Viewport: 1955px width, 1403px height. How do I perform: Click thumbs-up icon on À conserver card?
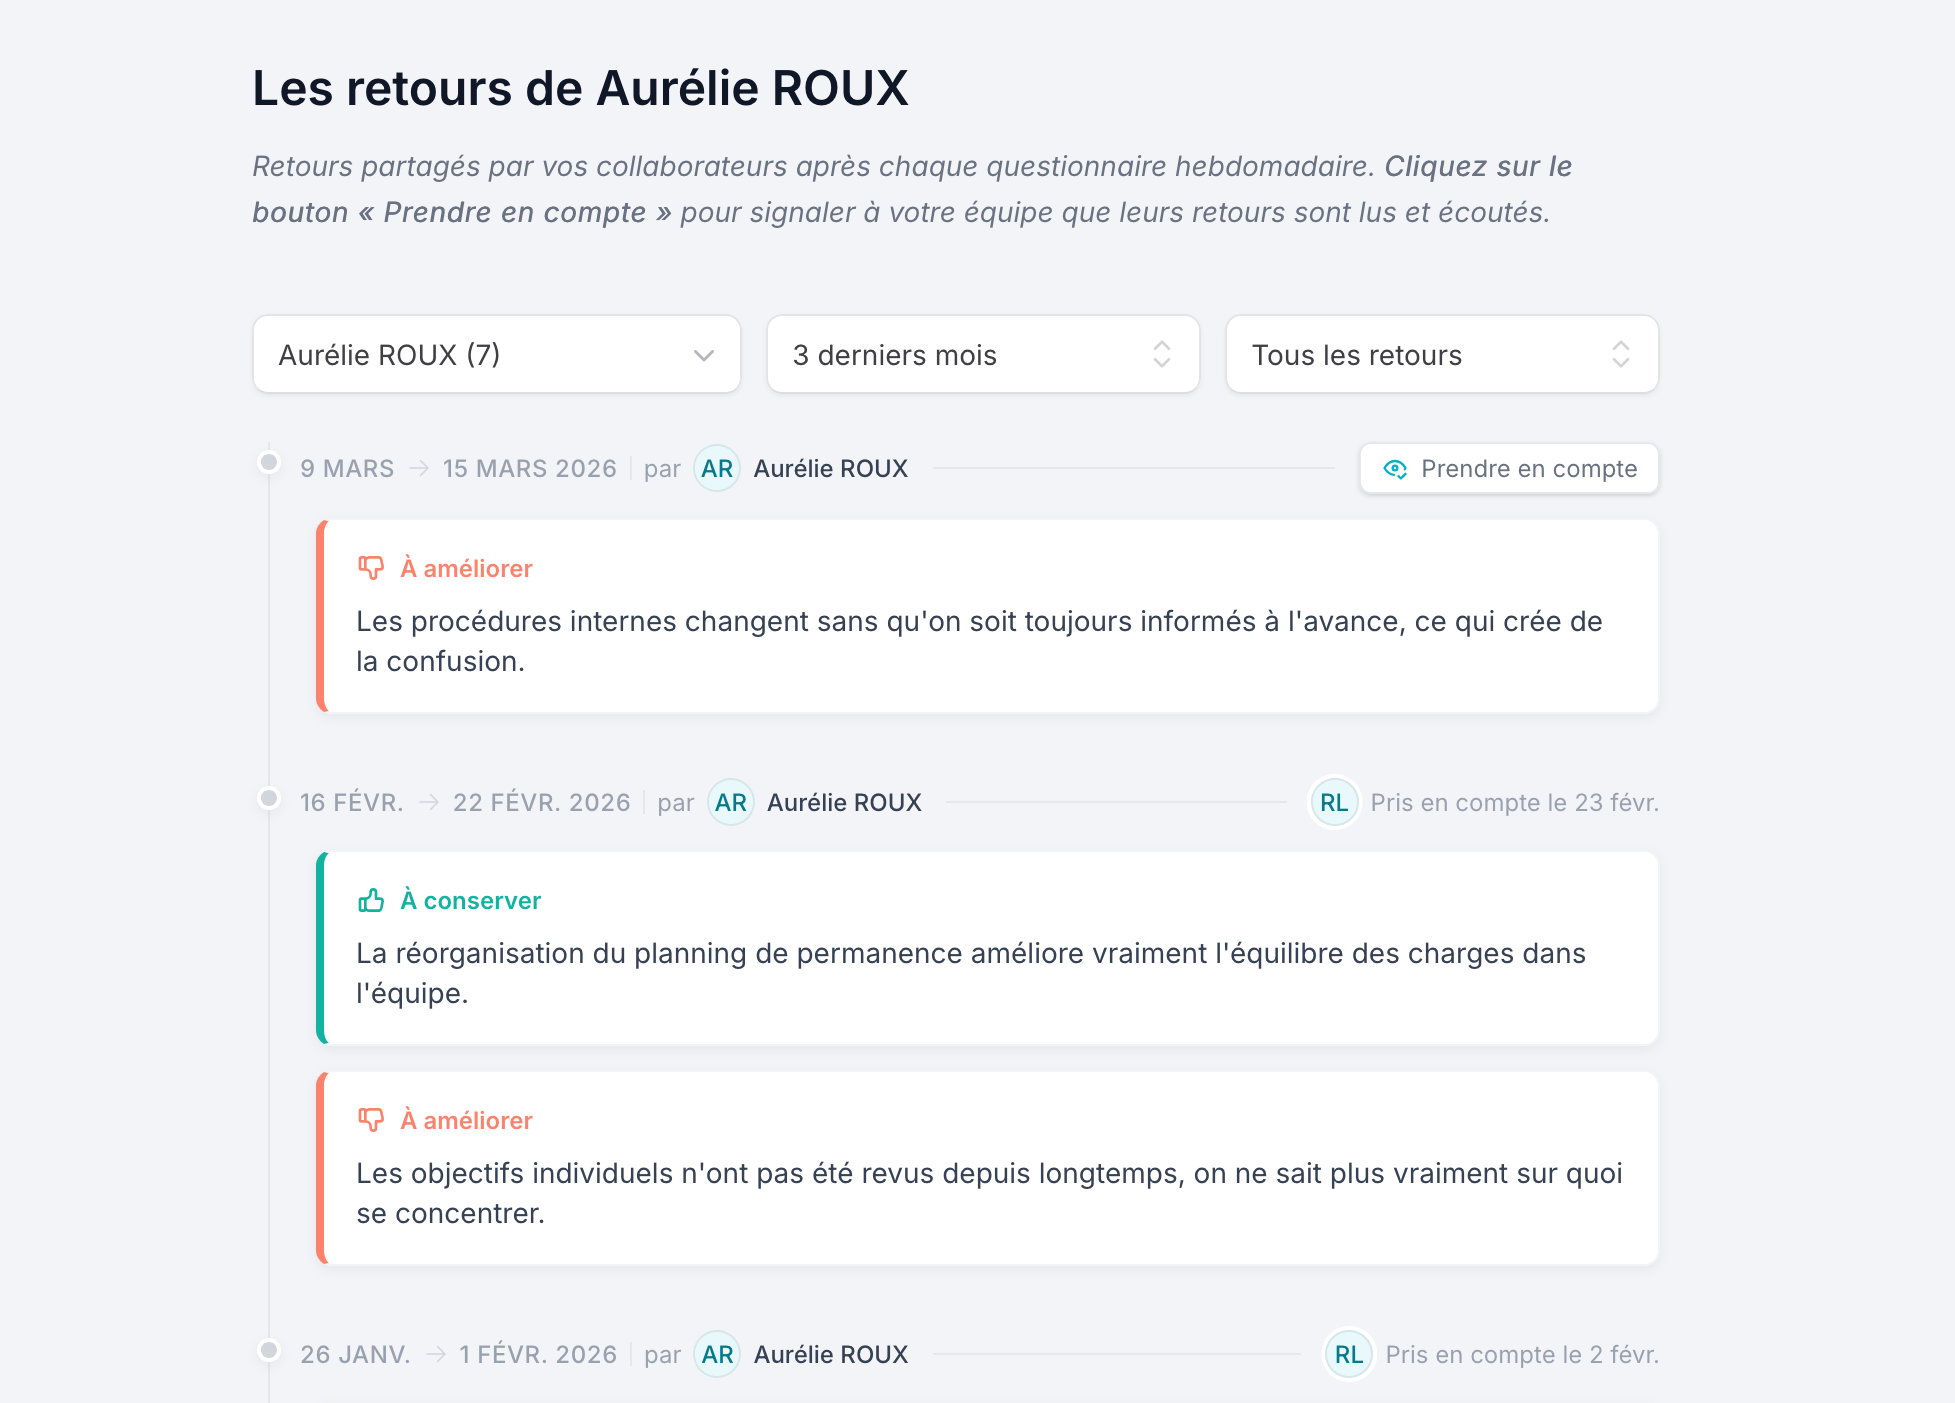(371, 900)
